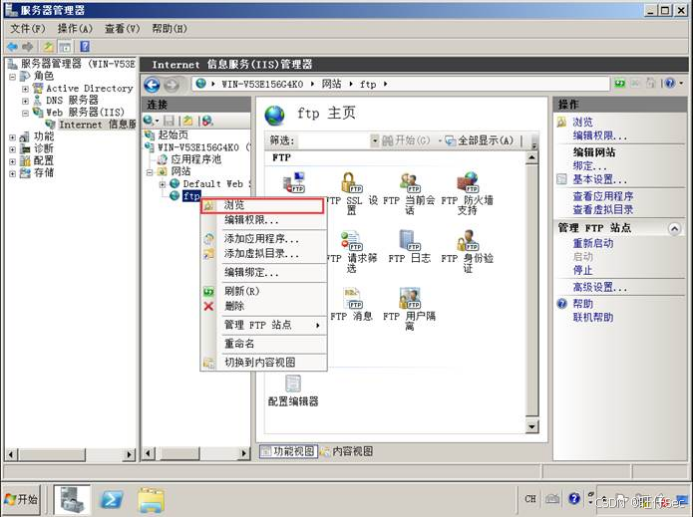Click the blue back arrow in main toolbar
Image resolution: width=694 pixels, height=517 pixels.
pyautogui.click(x=12, y=46)
